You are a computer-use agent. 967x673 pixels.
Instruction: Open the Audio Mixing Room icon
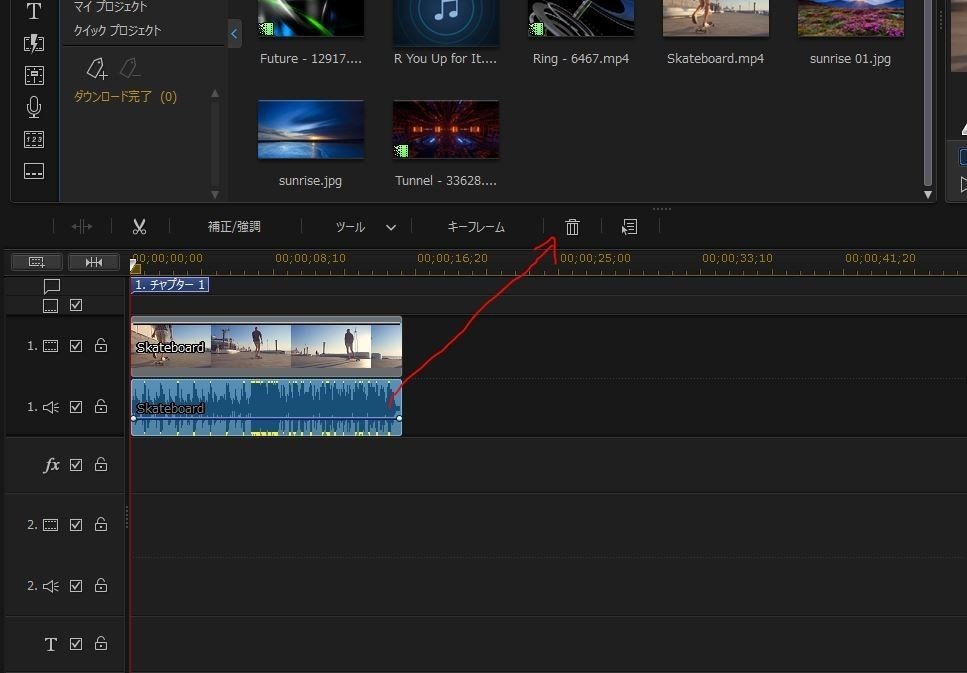pos(34,75)
